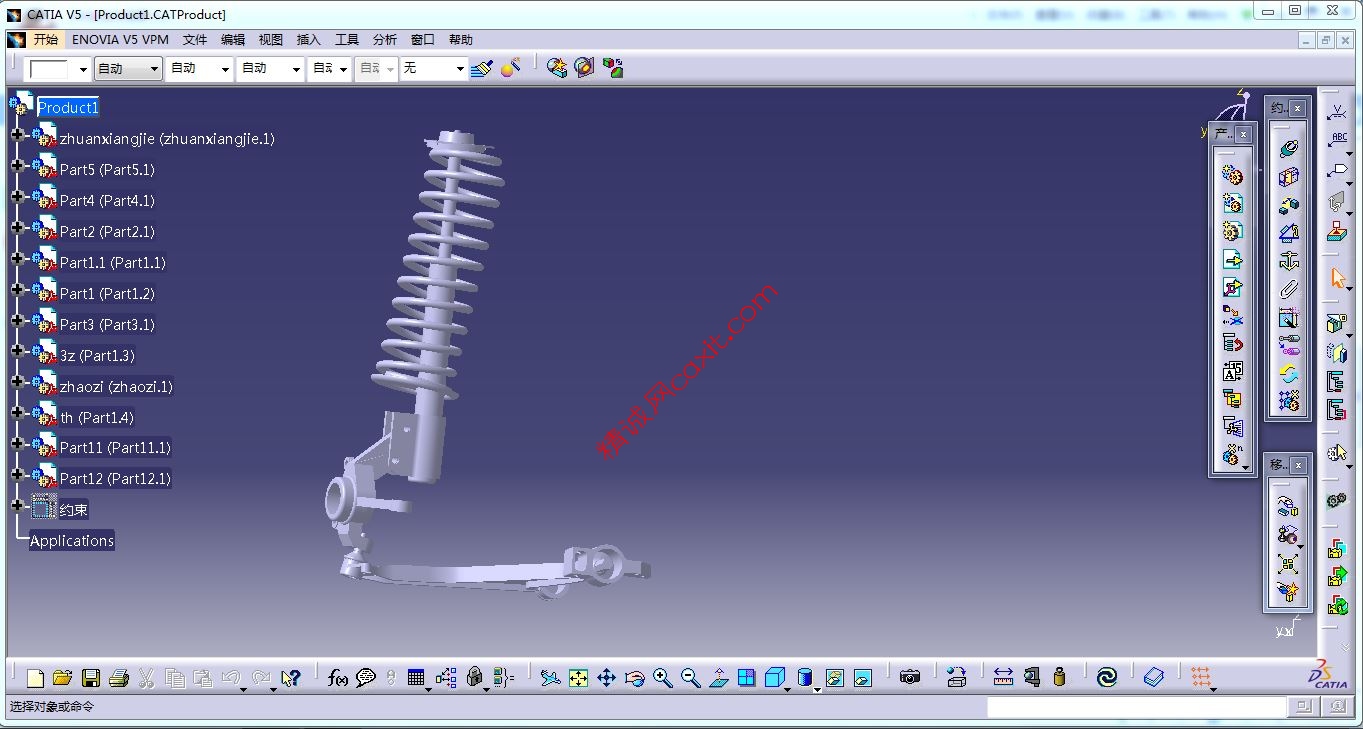Image resolution: width=1363 pixels, height=729 pixels.
Task: Click the Measure Between icon
Action: 1003,678
